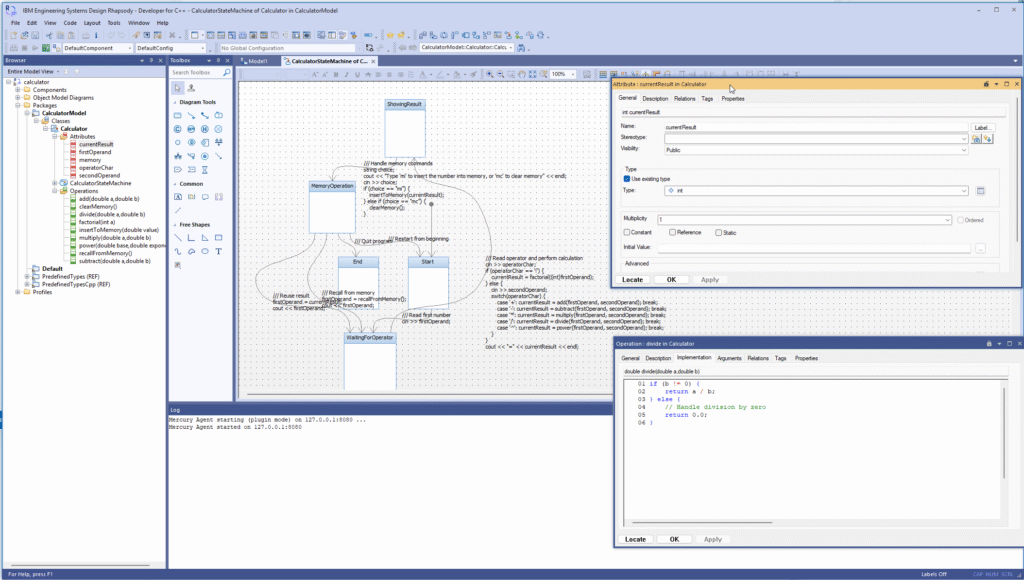Click the Bold formatting icon
Screen dimensions: 1024x580
coord(336,74)
